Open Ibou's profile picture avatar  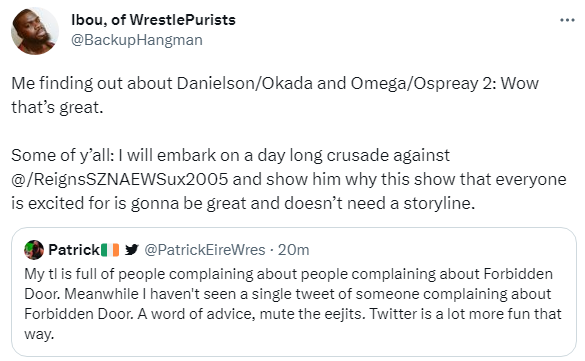pyautogui.click(x=35, y=31)
